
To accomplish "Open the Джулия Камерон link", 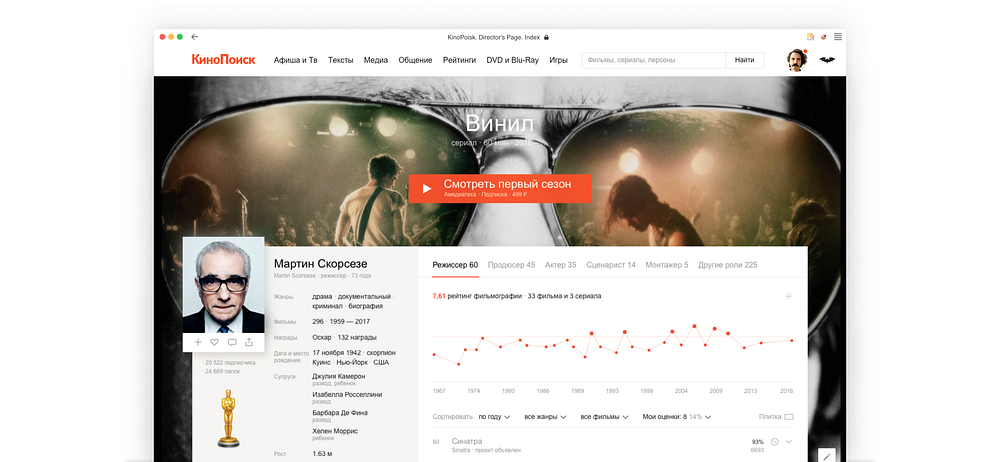I will tap(339, 376).
